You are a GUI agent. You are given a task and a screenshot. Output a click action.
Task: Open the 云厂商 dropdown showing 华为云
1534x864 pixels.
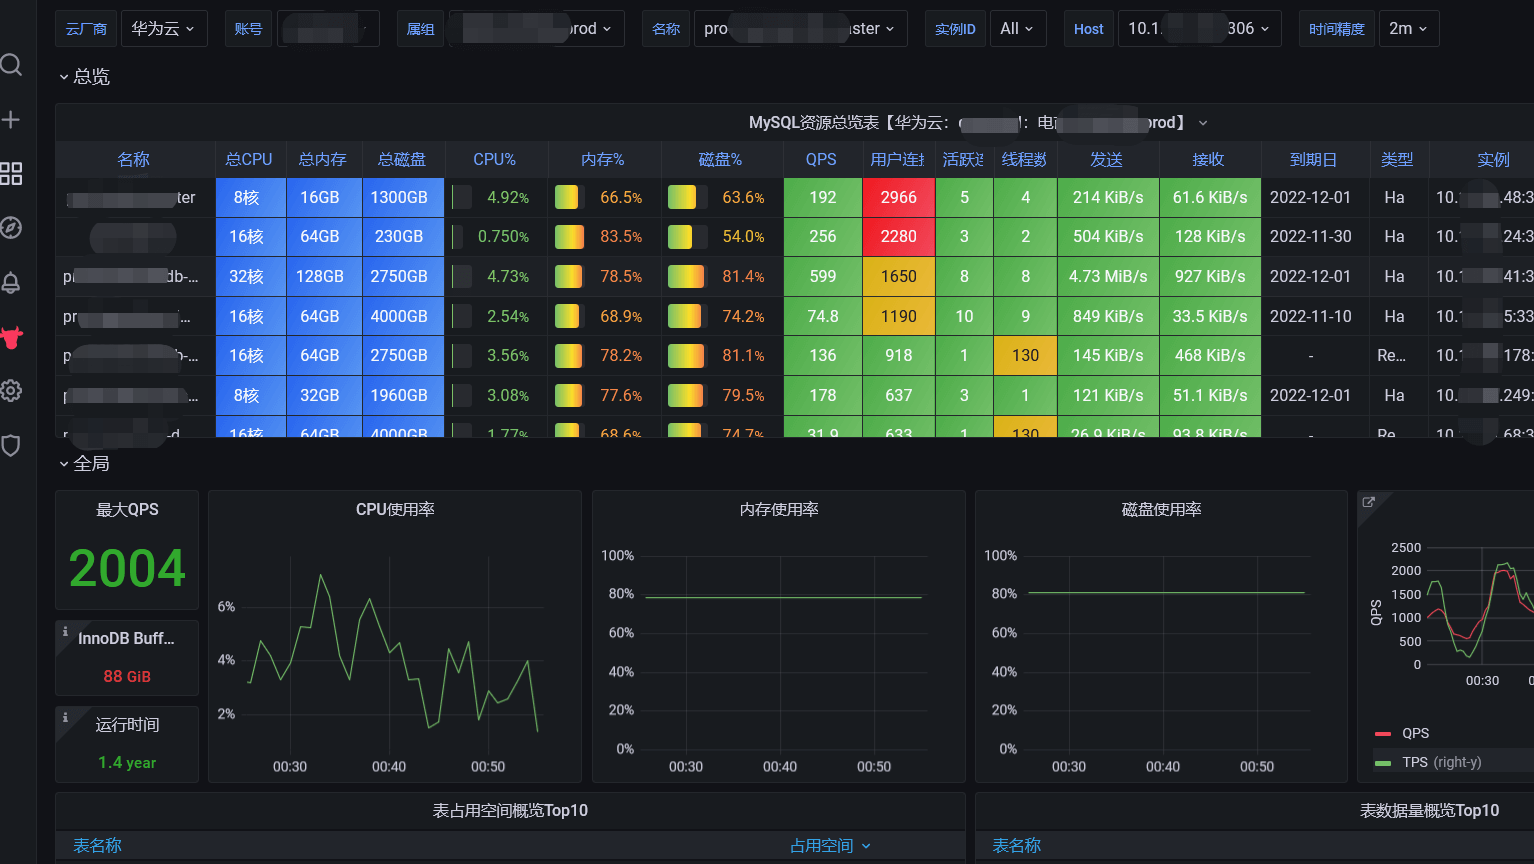[165, 29]
